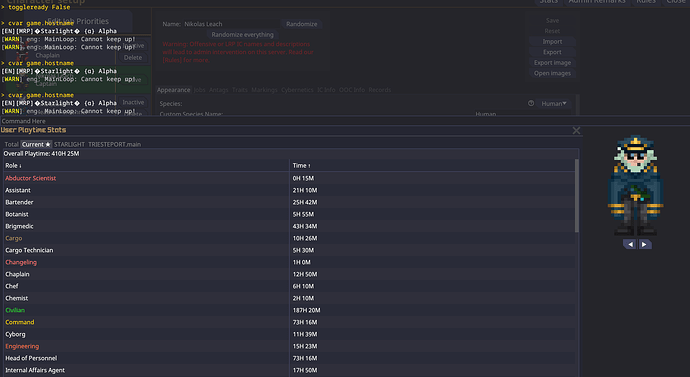Open the Human species dropdown
Screen dimensions: 690x377
554,103
